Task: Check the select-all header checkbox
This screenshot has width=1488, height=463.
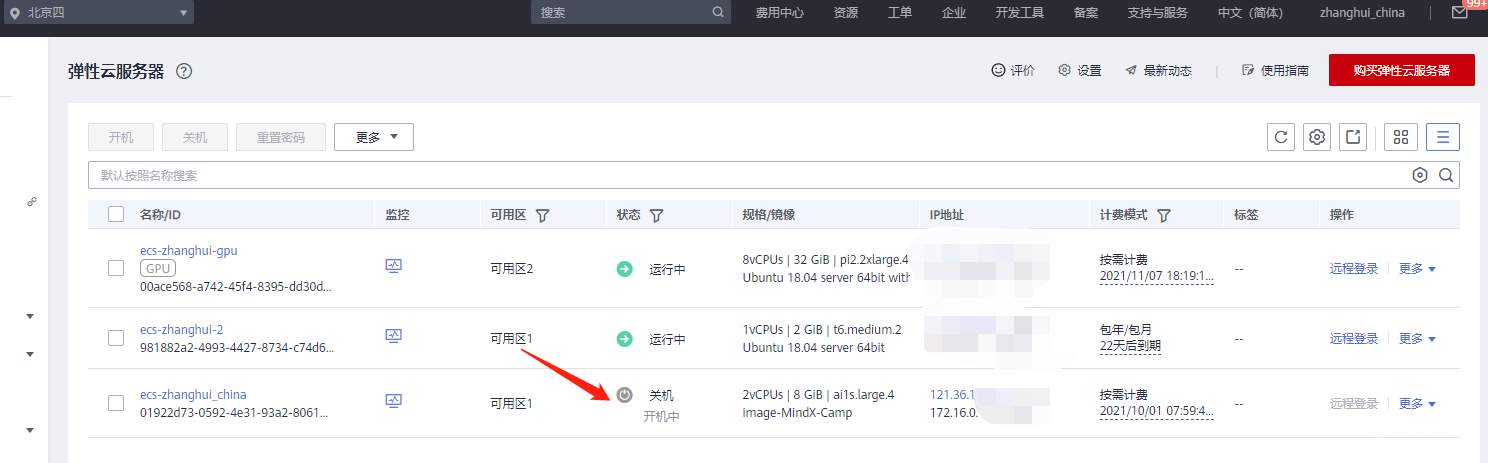Action: point(116,214)
